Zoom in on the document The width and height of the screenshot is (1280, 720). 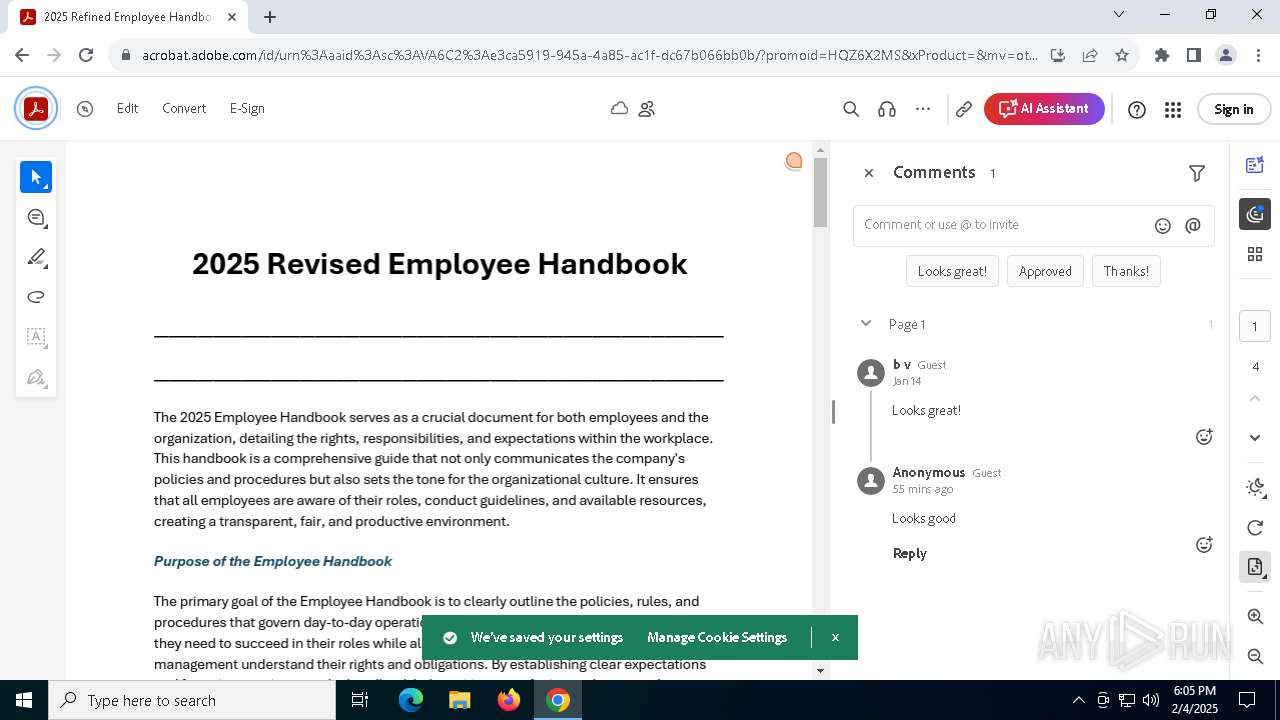(x=1255, y=617)
